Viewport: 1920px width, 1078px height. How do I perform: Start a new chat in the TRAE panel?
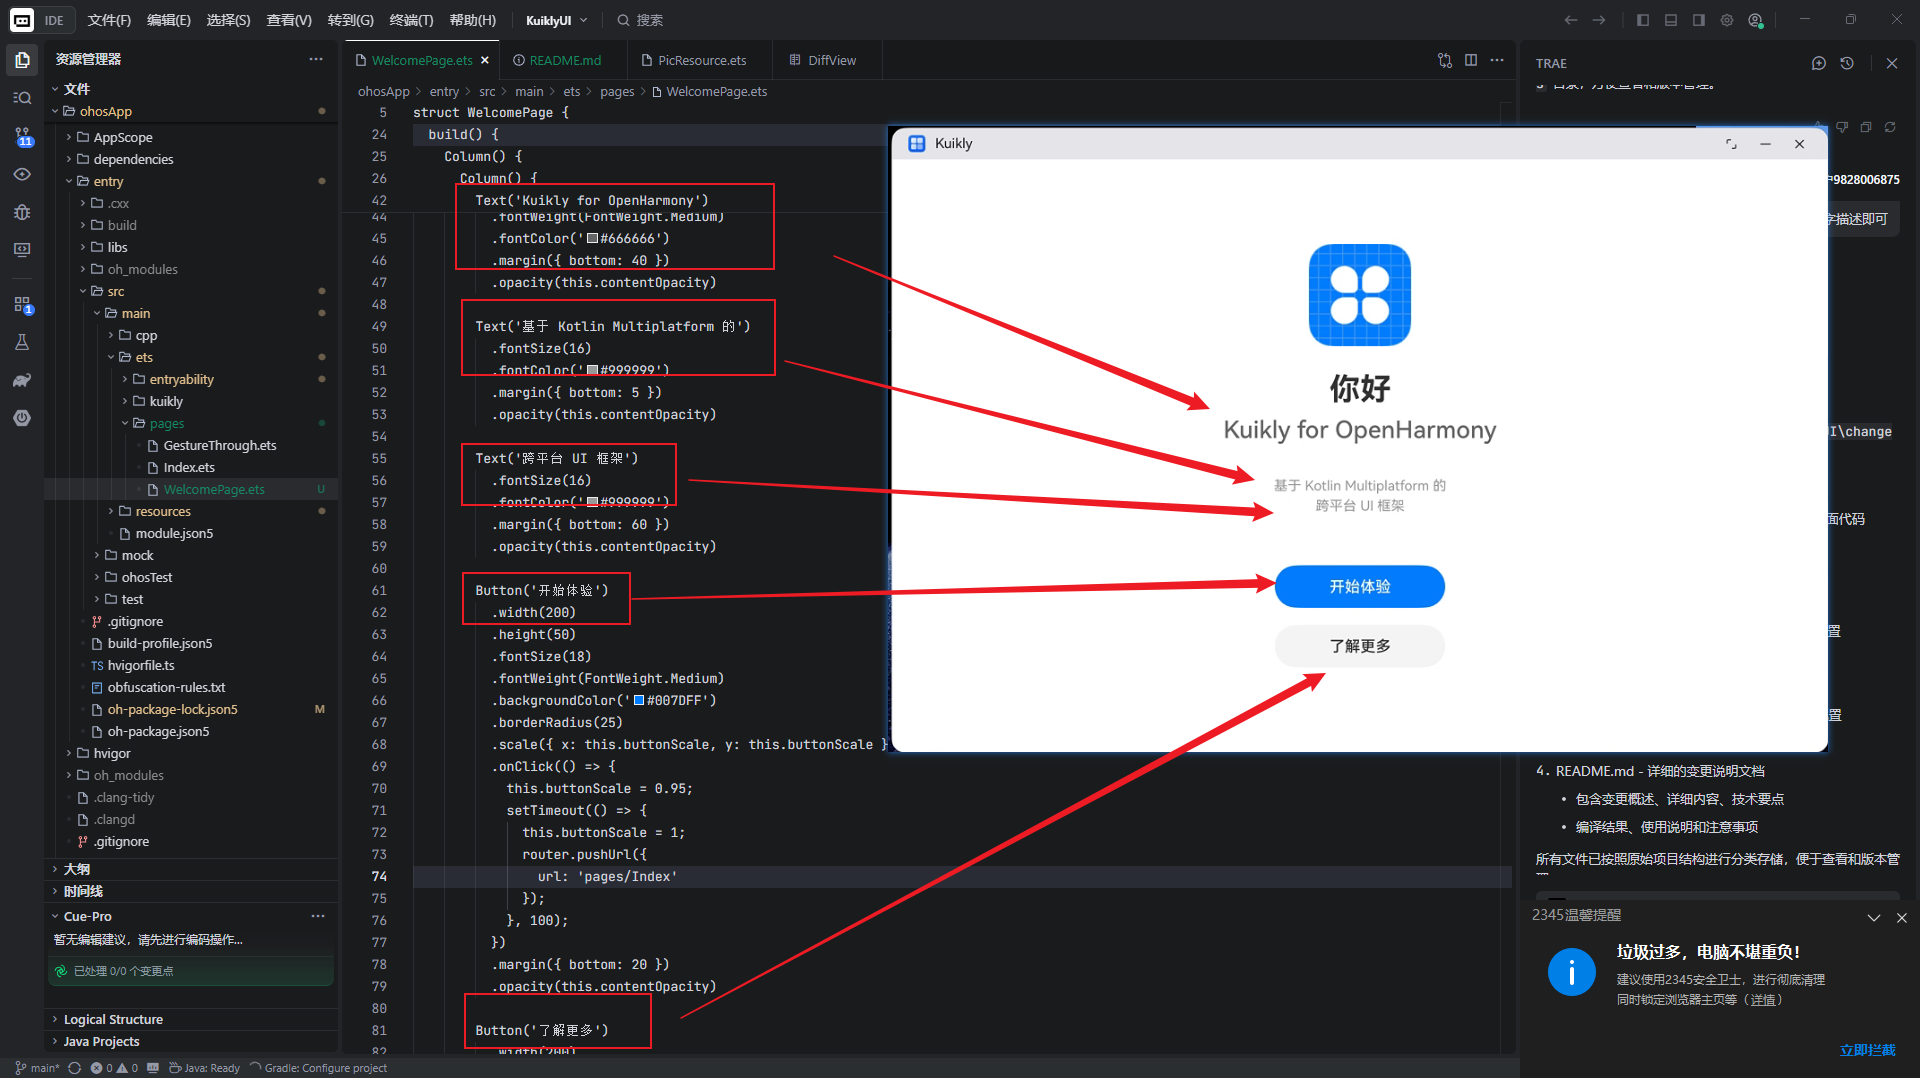(1819, 63)
